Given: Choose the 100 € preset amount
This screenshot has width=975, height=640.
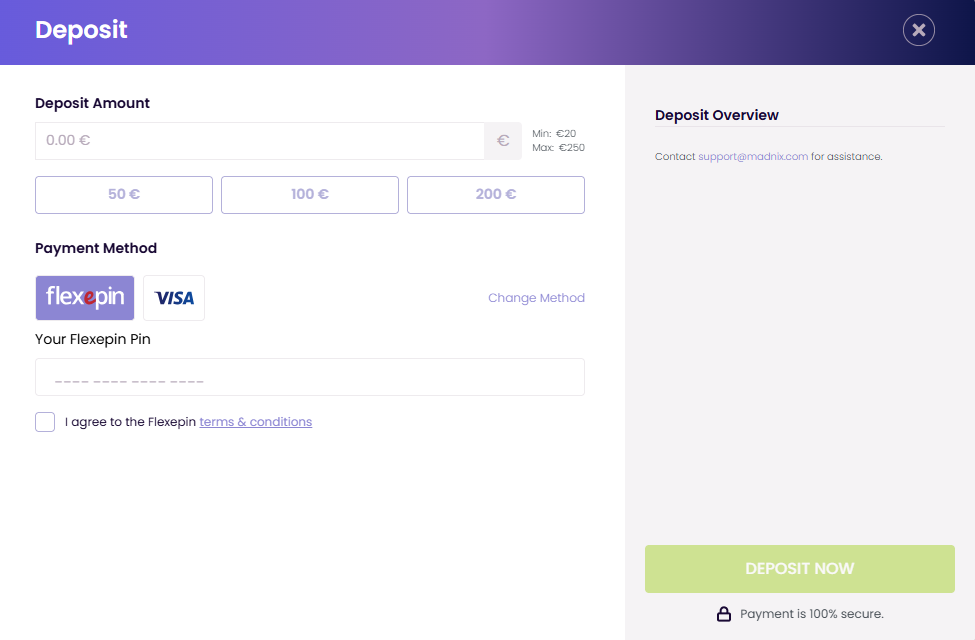Looking at the screenshot, I should pos(310,195).
